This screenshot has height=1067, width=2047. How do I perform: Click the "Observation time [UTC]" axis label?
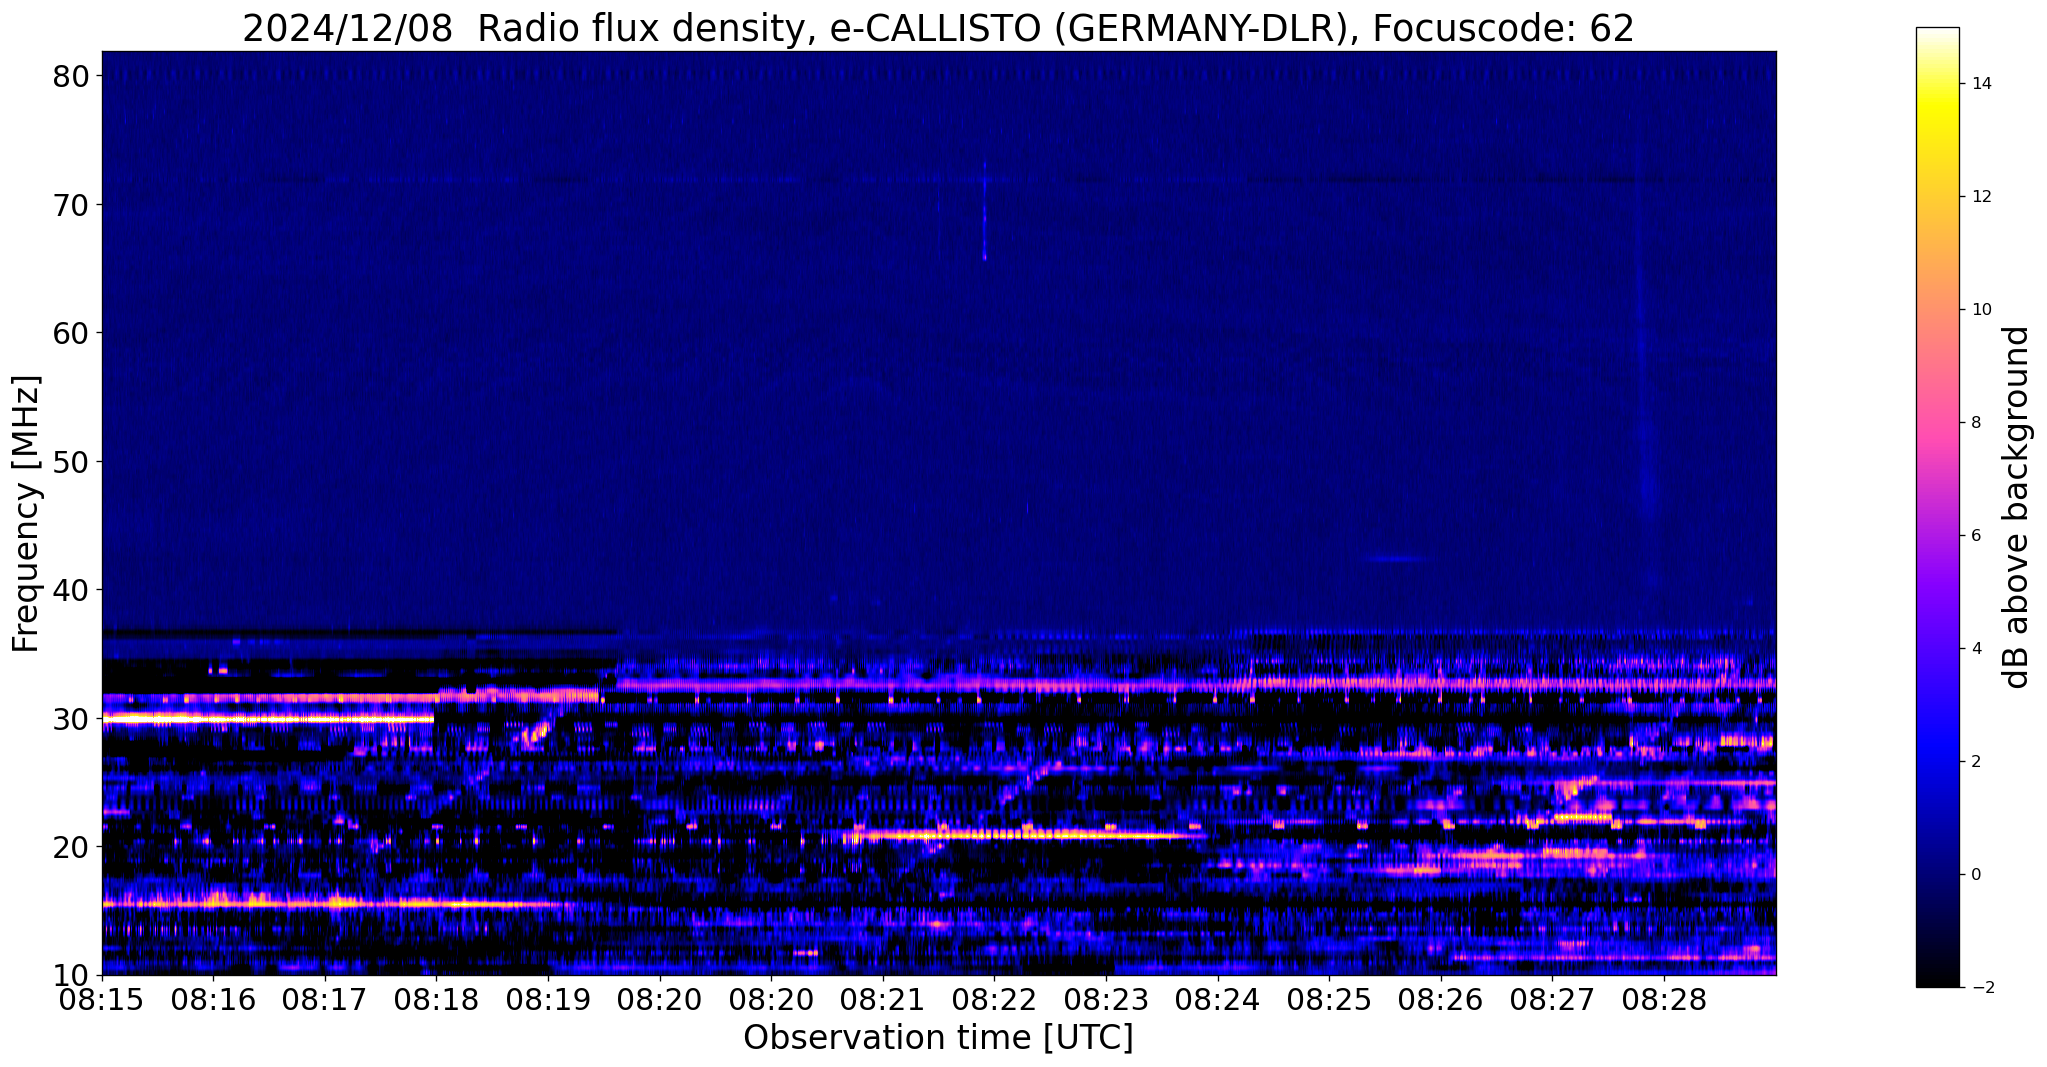[x=938, y=1038]
